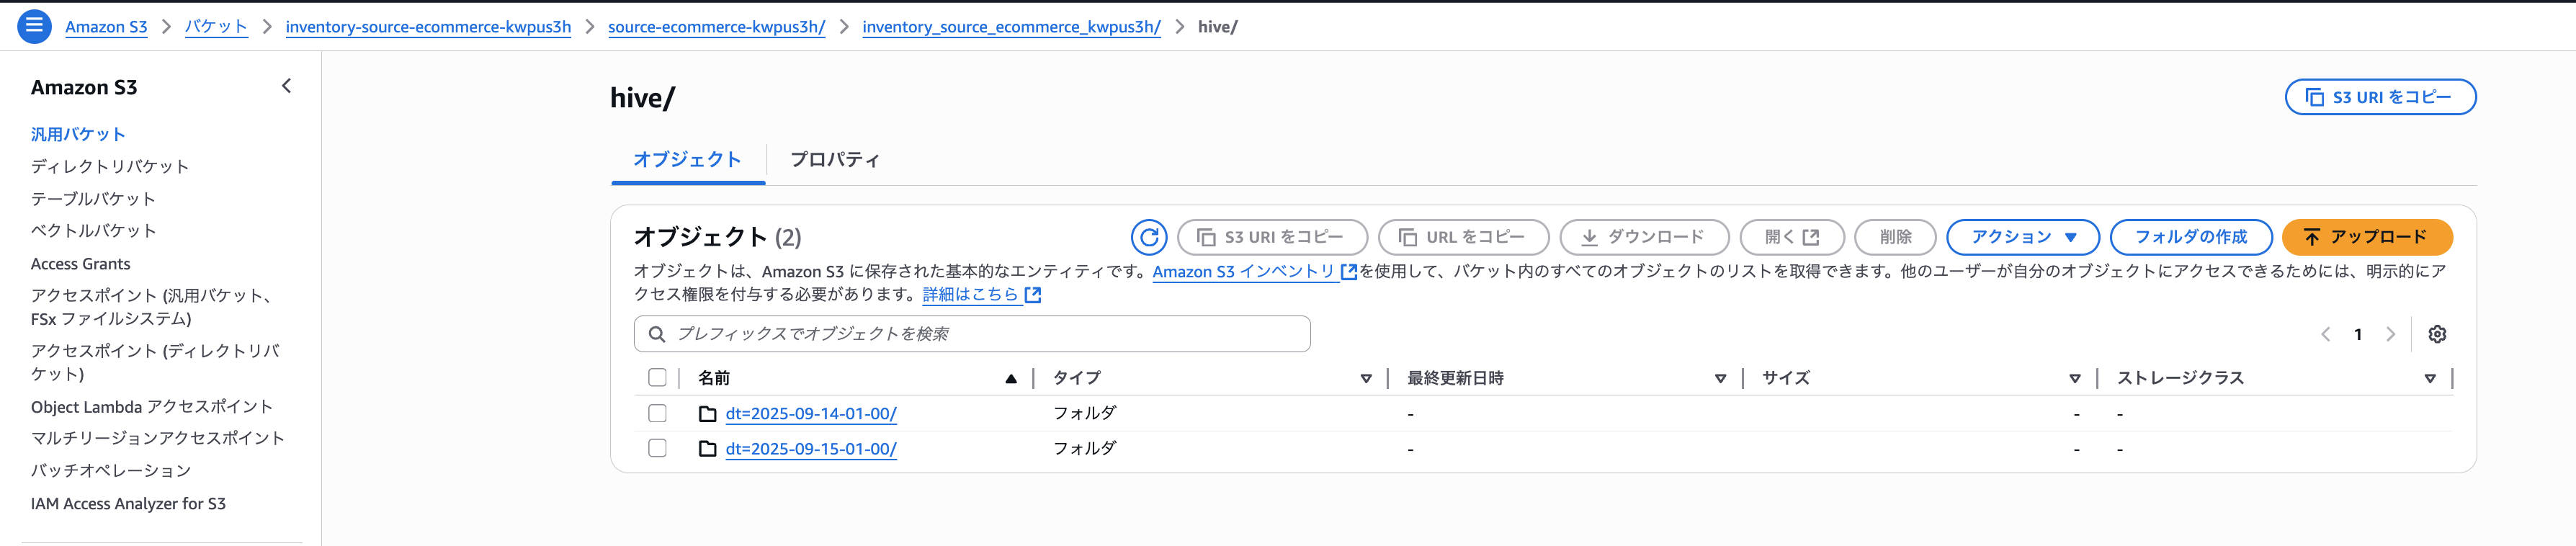
Task: Click the フォルダの作成 button
Action: [x=2191, y=237]
